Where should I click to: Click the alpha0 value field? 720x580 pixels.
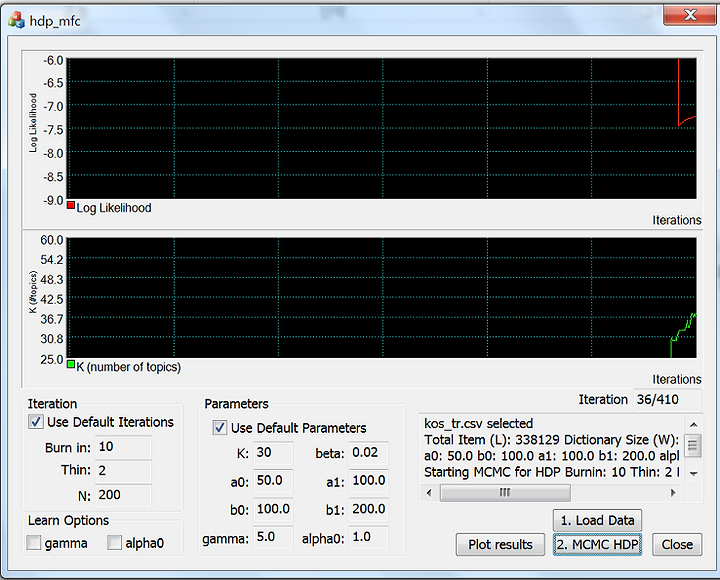click(368, 537)
